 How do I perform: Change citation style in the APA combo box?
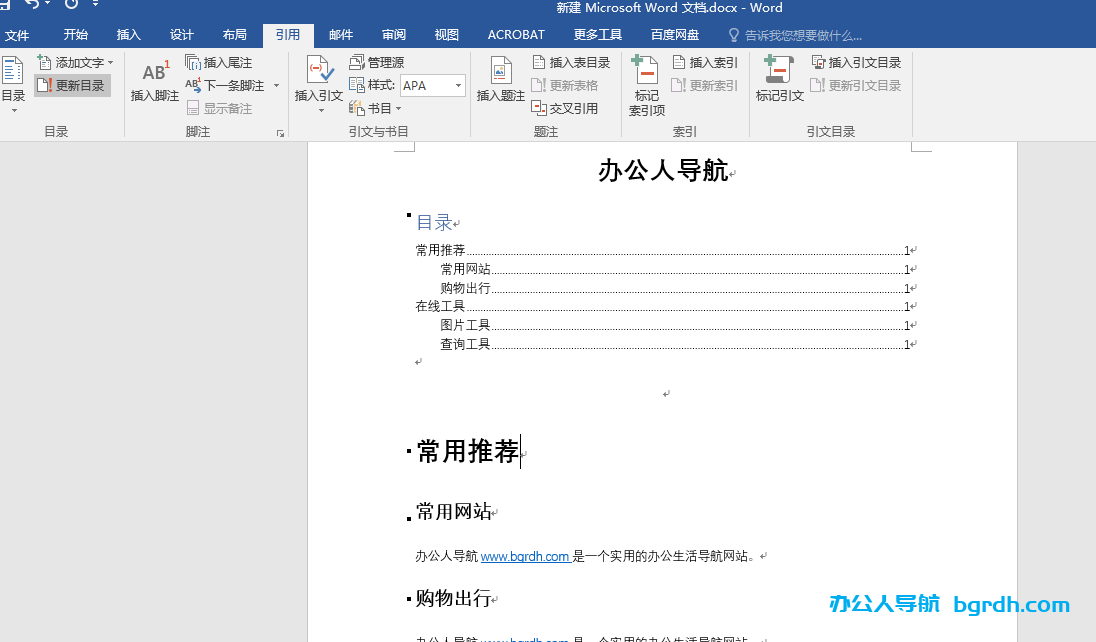coord(432,85)
